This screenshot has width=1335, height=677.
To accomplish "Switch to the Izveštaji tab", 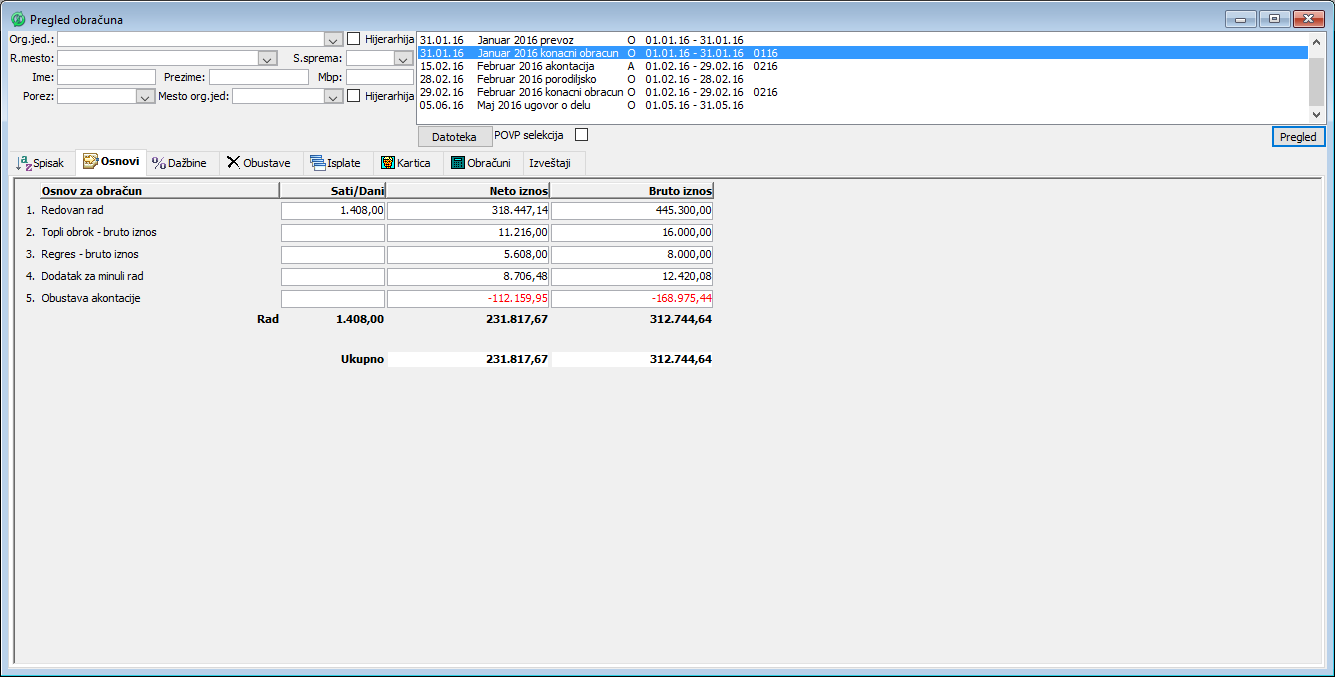I will click(549, 163).
